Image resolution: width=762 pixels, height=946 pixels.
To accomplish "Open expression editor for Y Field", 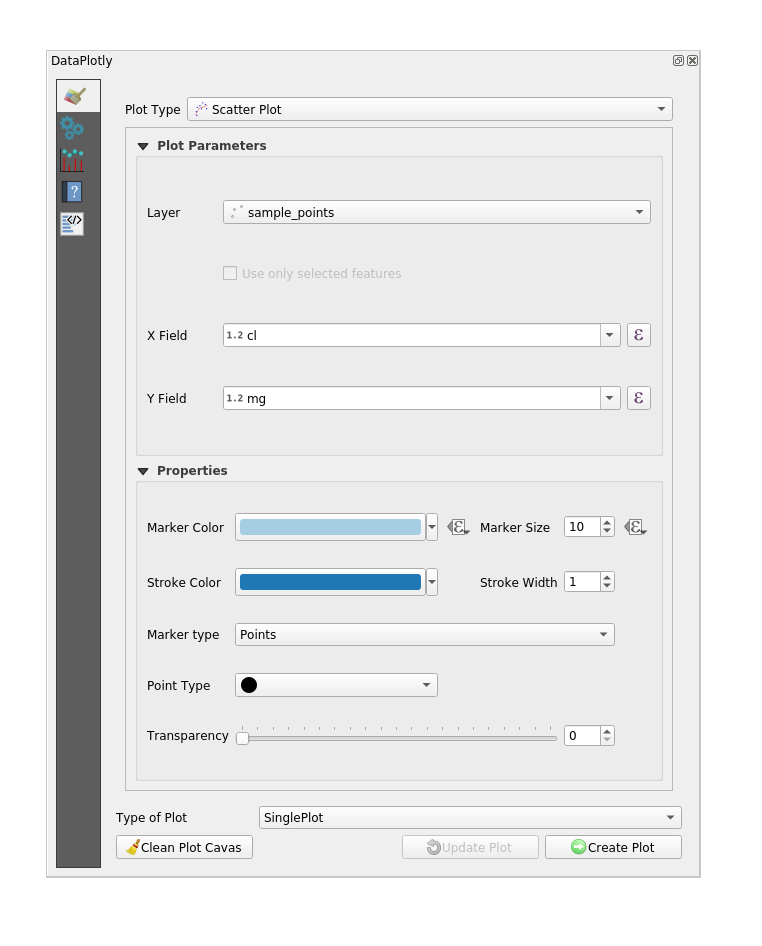I will click(x=638, y=398).
